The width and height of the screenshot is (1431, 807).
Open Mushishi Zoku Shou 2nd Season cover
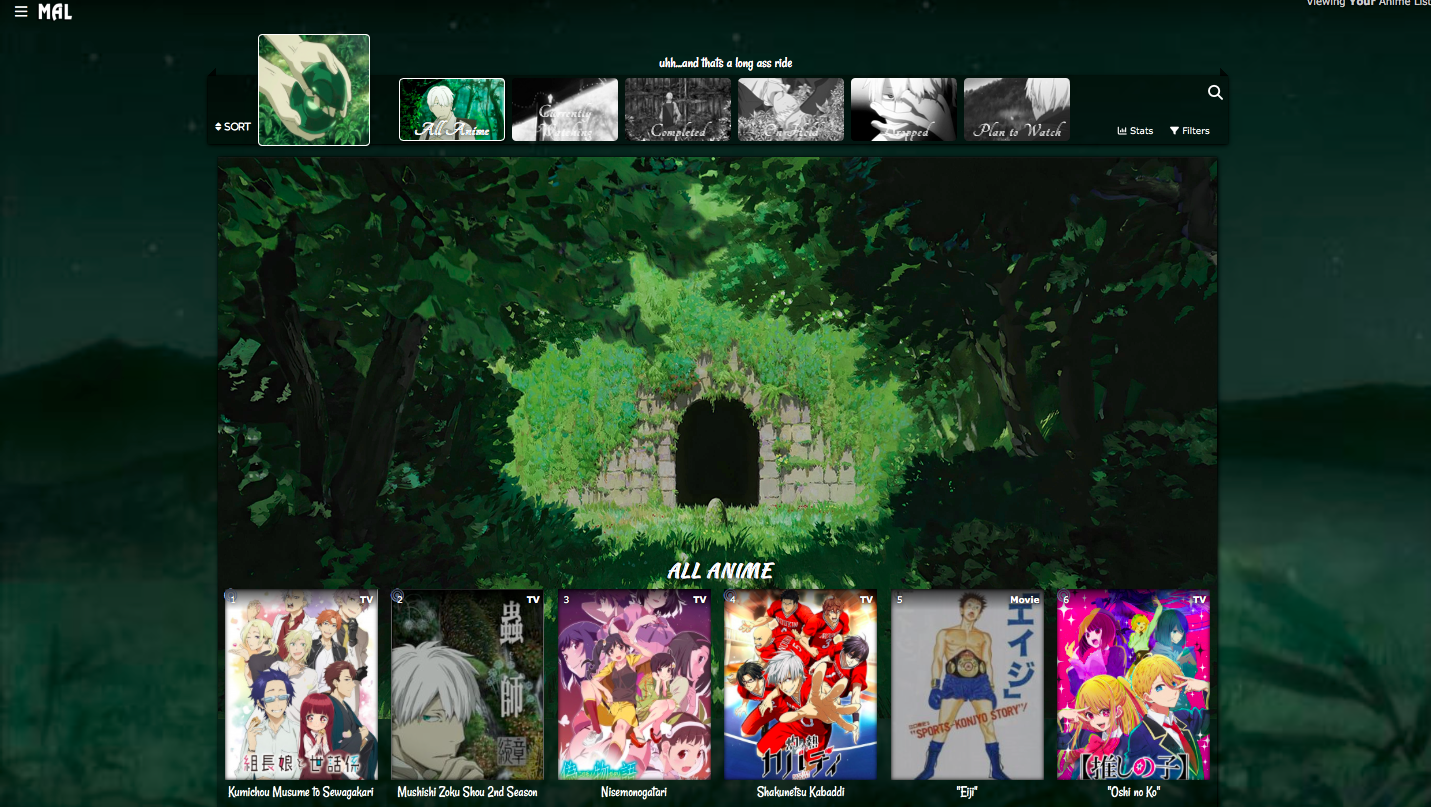pyautogui.click(x=467, y=685)
